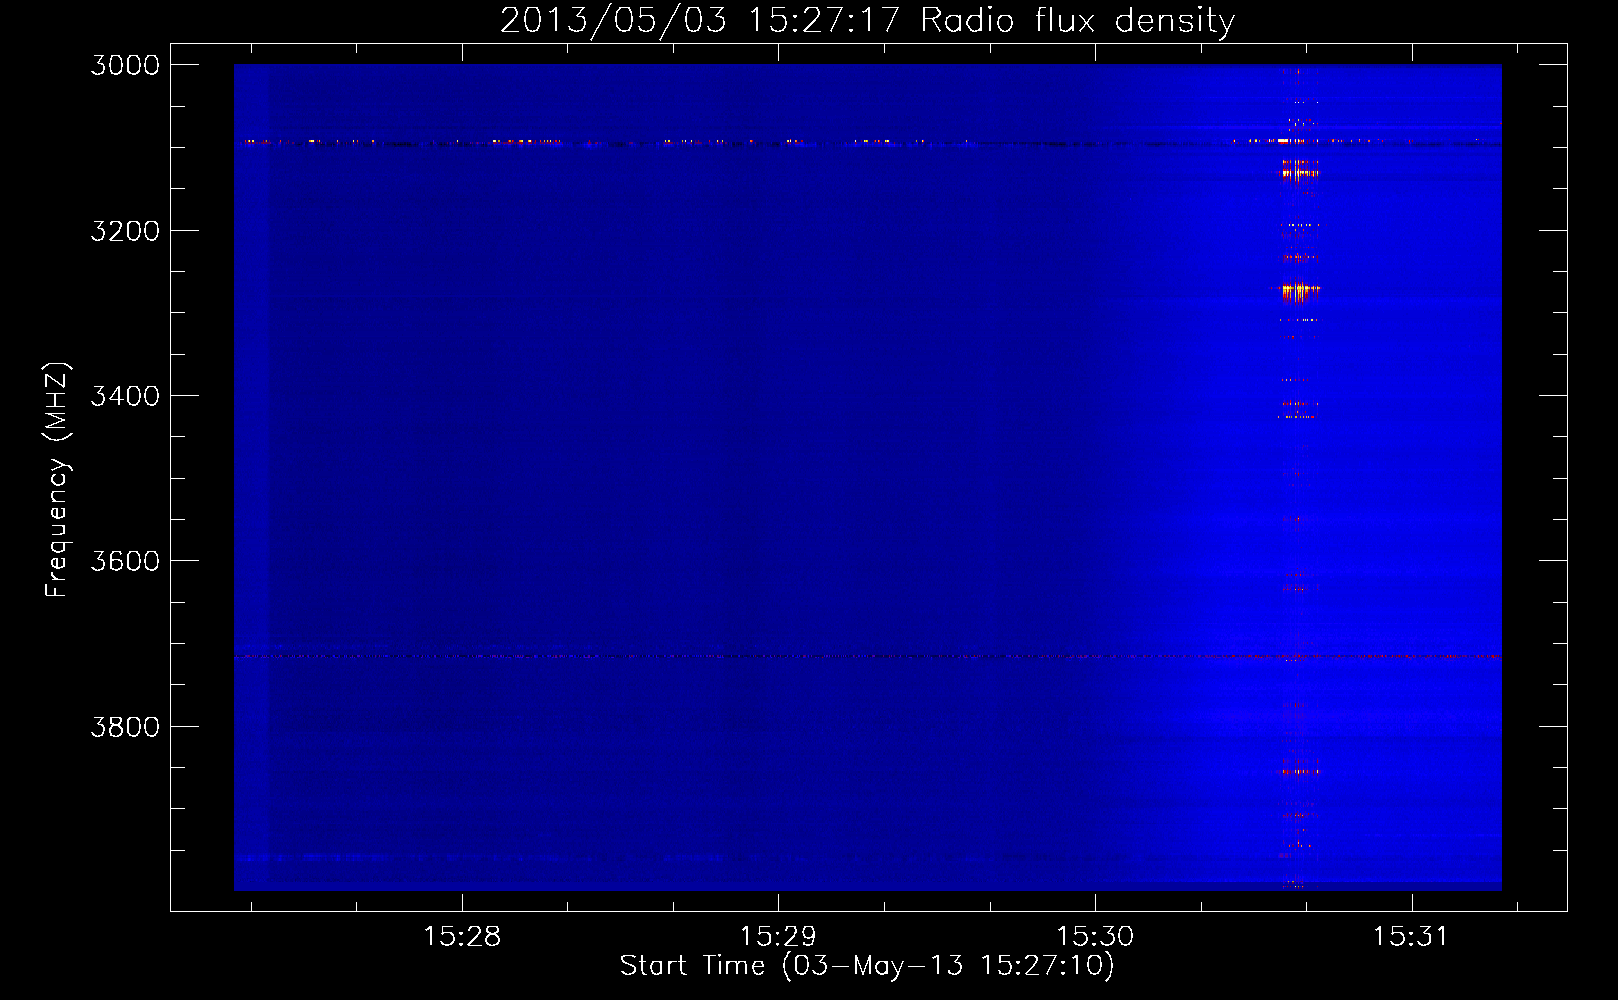Click the 'Start Time (03-May-13 15:27:10)' axis title
The image size is (1618, 1000).
[x=867, y=966]
